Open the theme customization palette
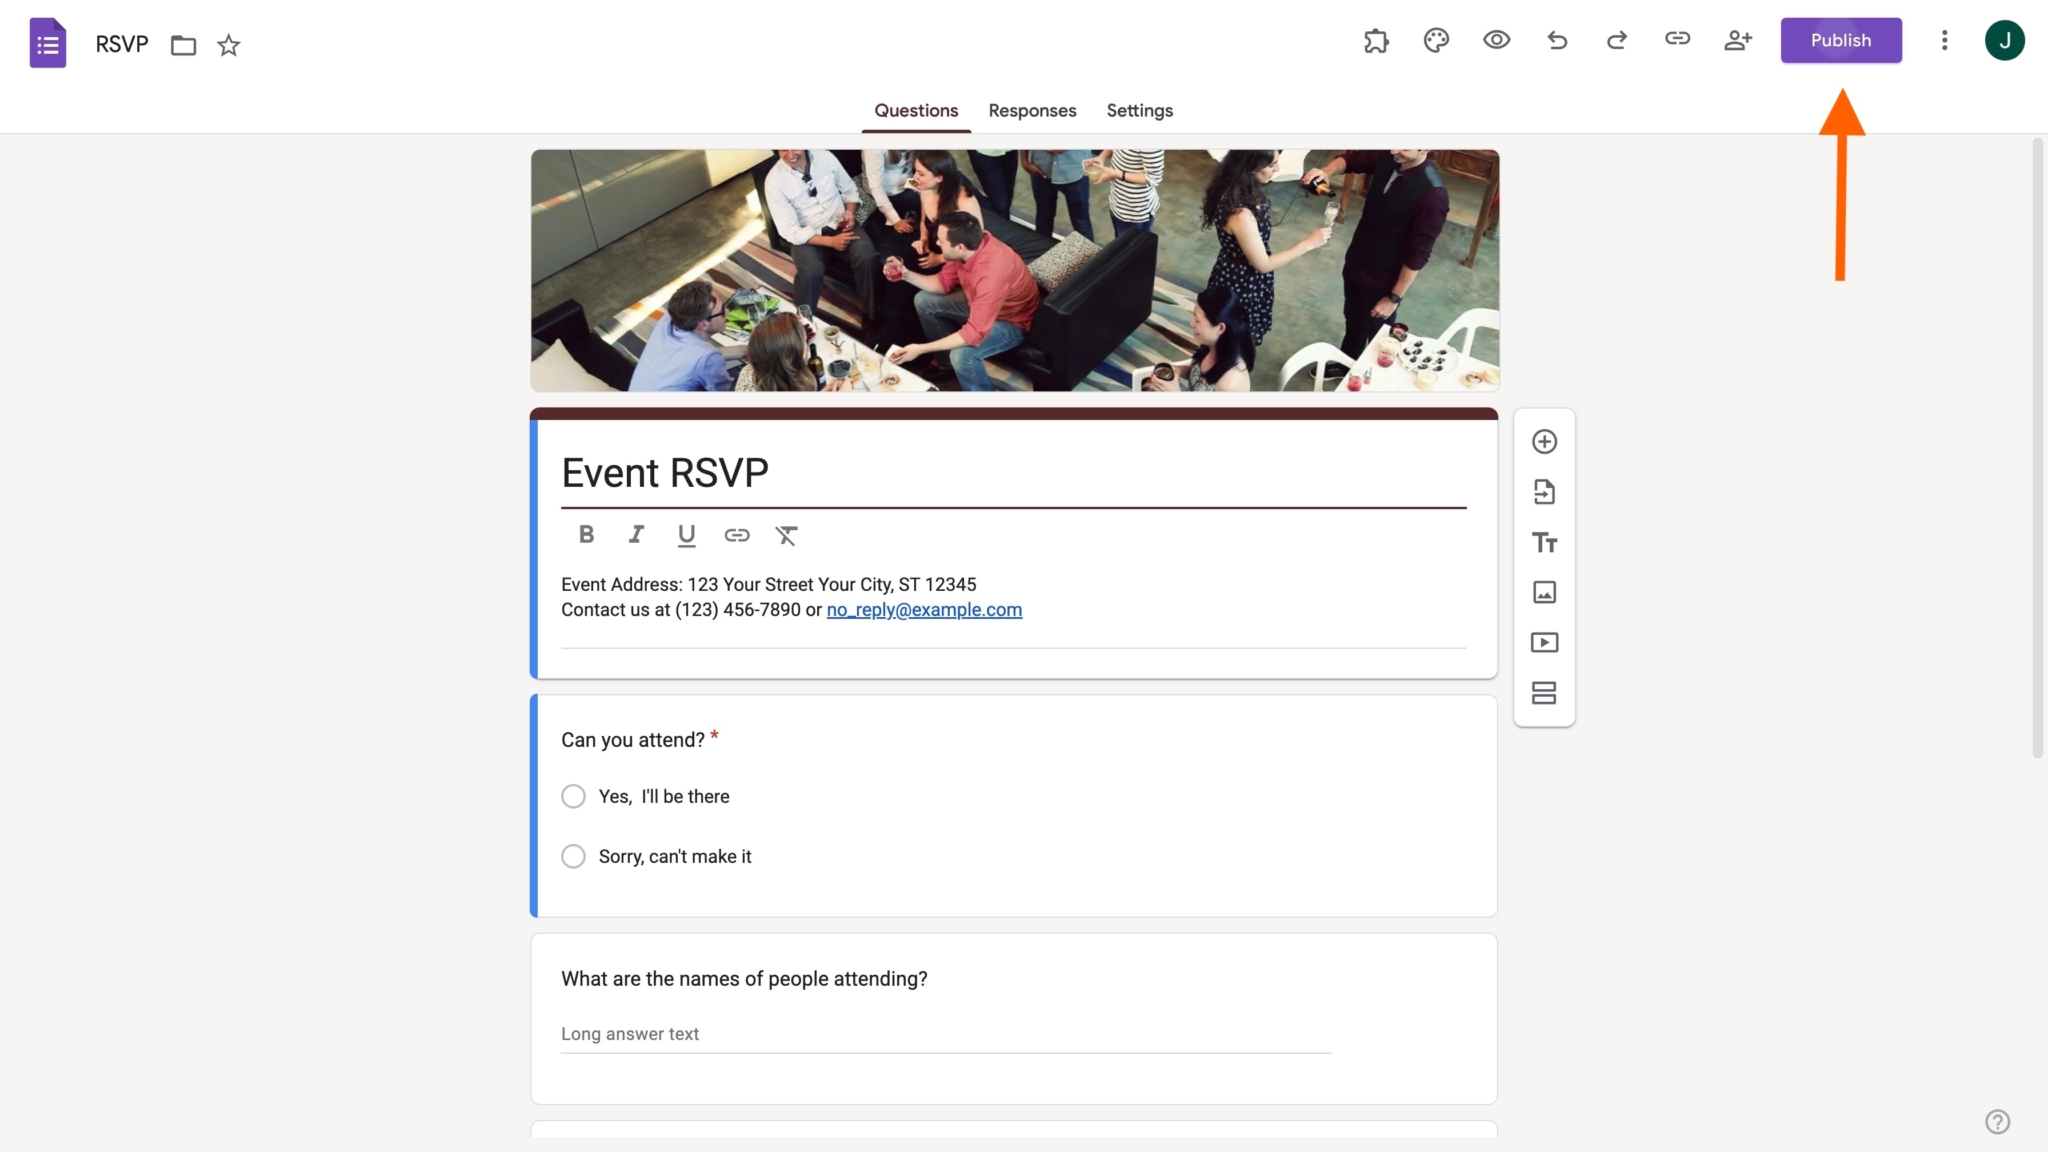 [1436, 40]
